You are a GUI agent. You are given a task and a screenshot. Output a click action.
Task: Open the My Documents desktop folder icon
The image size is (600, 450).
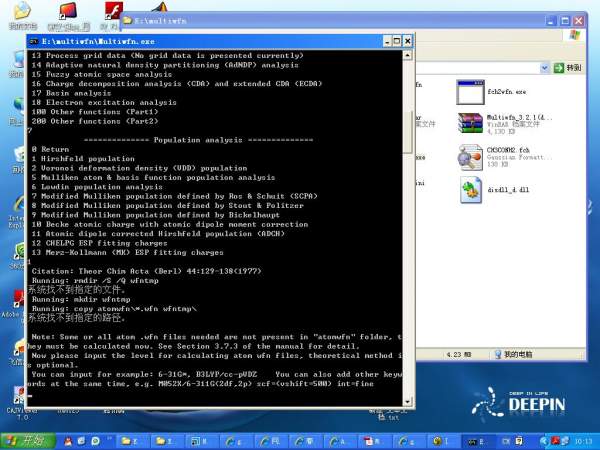[23, 11]
